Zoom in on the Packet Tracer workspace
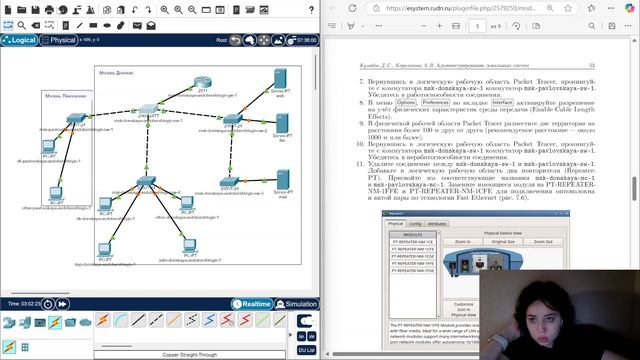The height and width of the screenshot is (360, 640). click(164, 9)
